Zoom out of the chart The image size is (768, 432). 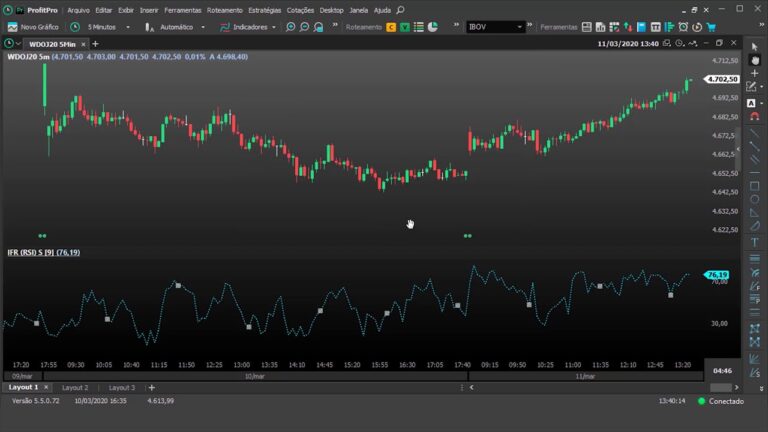[x=304, y=27]
